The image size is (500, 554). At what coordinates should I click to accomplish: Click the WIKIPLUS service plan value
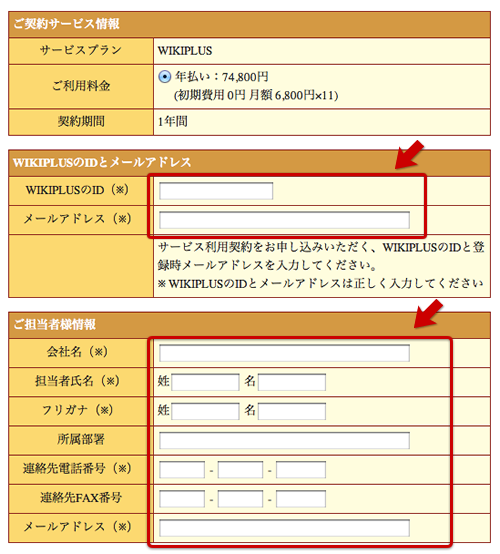click(x=185, y=51)
